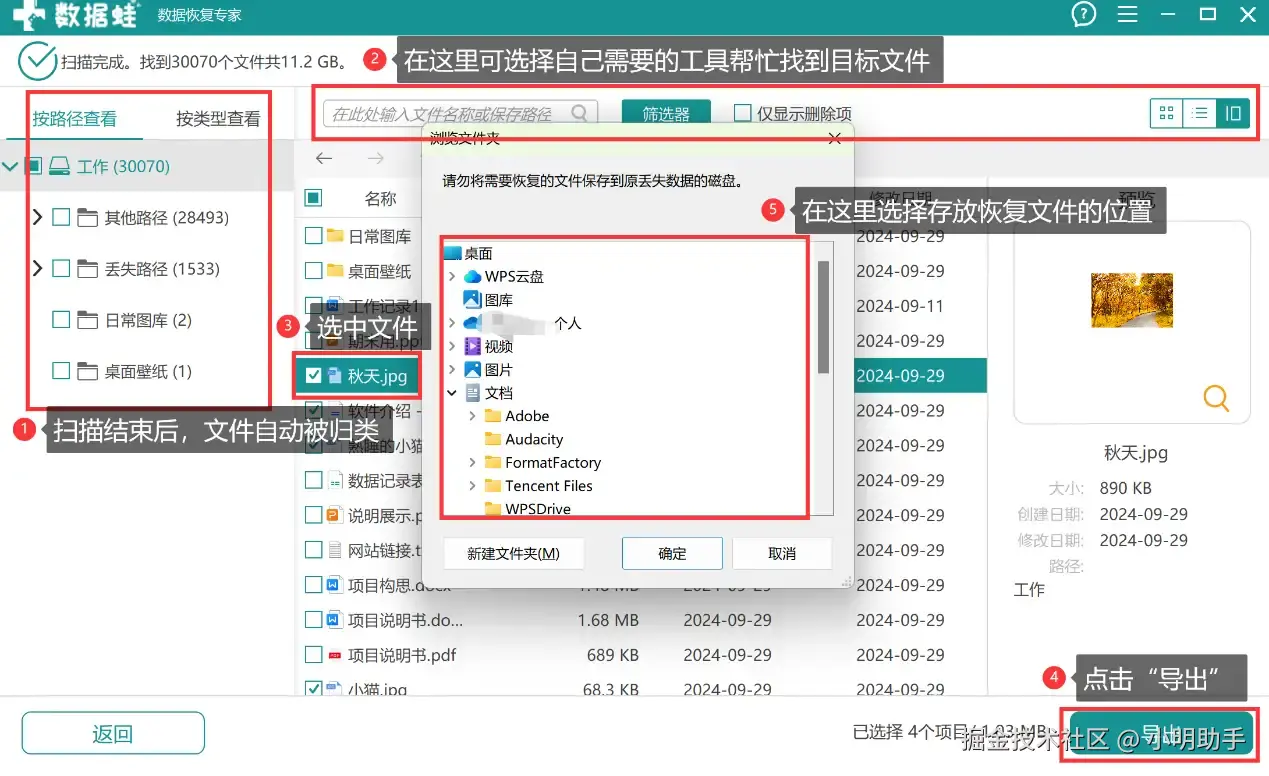The height and width of the screenshot is (776, 1269).
Task: Toggle 仅显示删除项 checkbox
Action: click(x=742, y=113)
